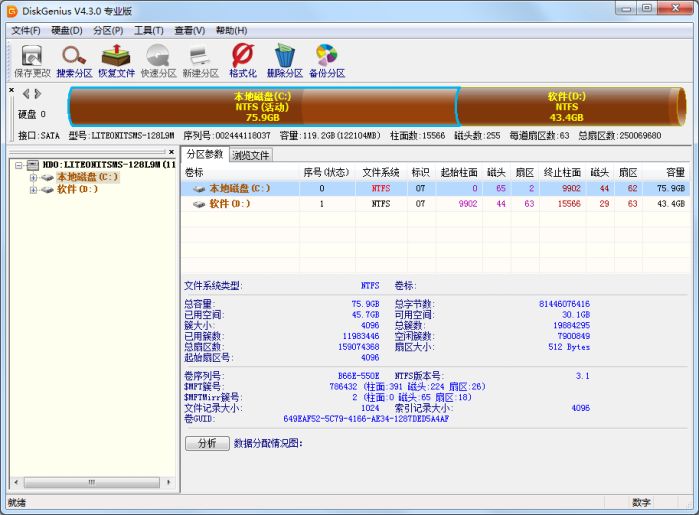
Task: Open the 硬盘(D) menu
Action: pyautogui.click(x=67, y=30)
